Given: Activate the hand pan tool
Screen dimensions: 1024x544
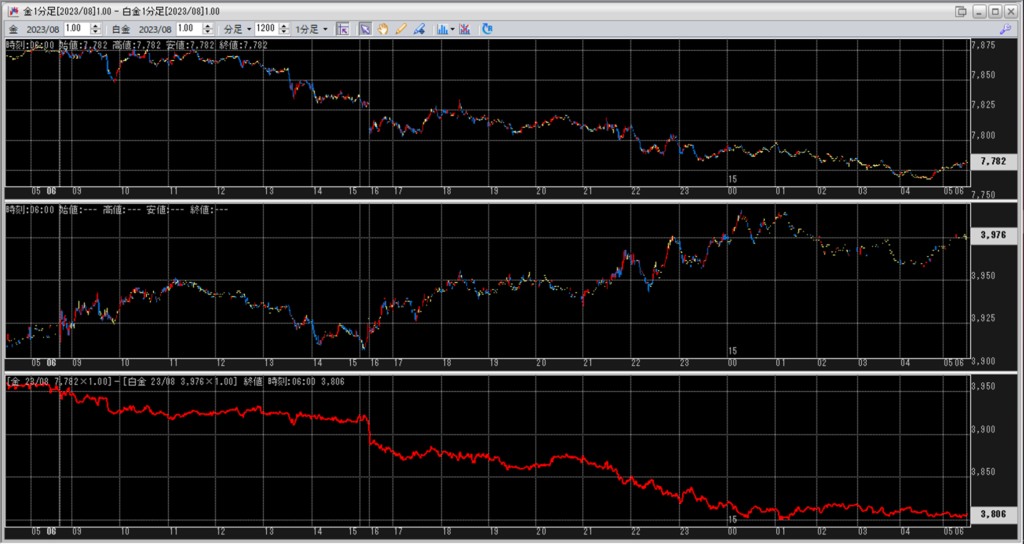Looking at the screenshot, I should [384, 30].
